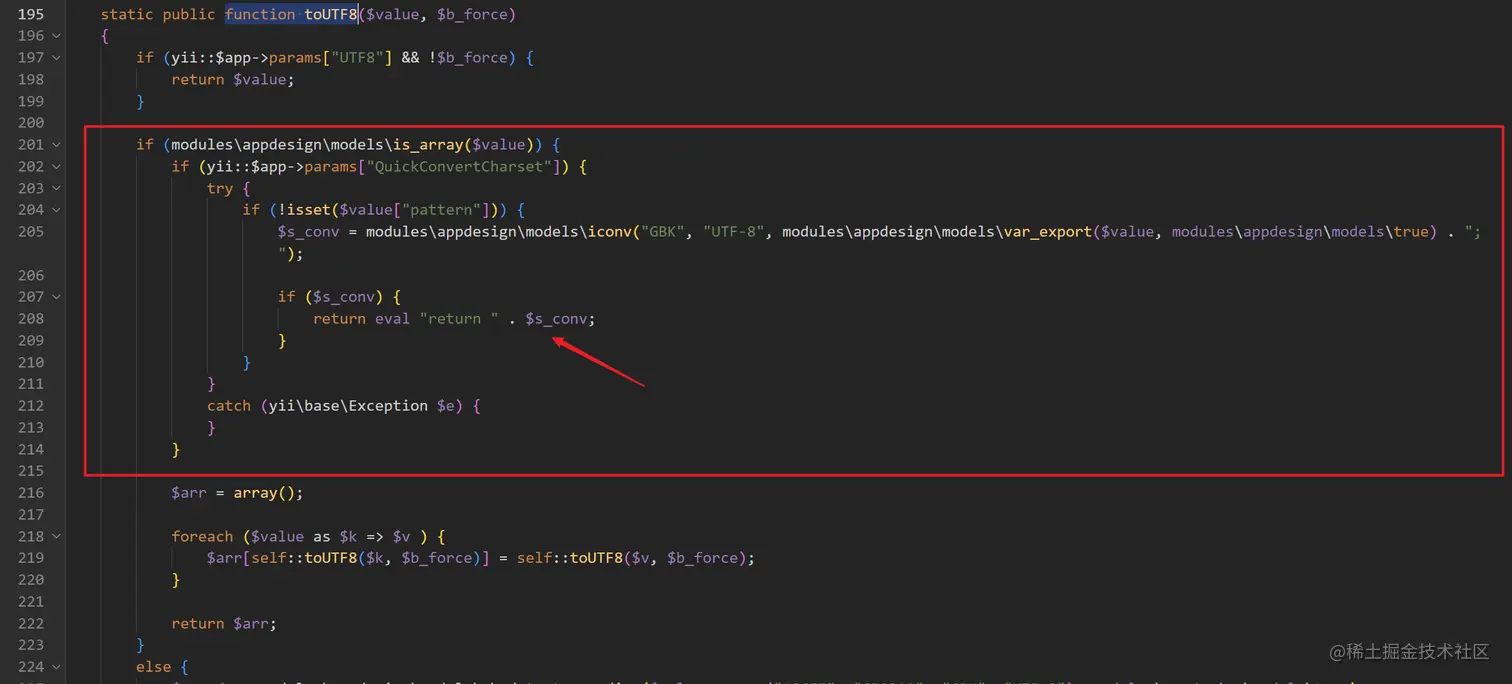1512x684 pixels.
Task: Click the is_array call on line 201
Action: (x=428, y=145)
